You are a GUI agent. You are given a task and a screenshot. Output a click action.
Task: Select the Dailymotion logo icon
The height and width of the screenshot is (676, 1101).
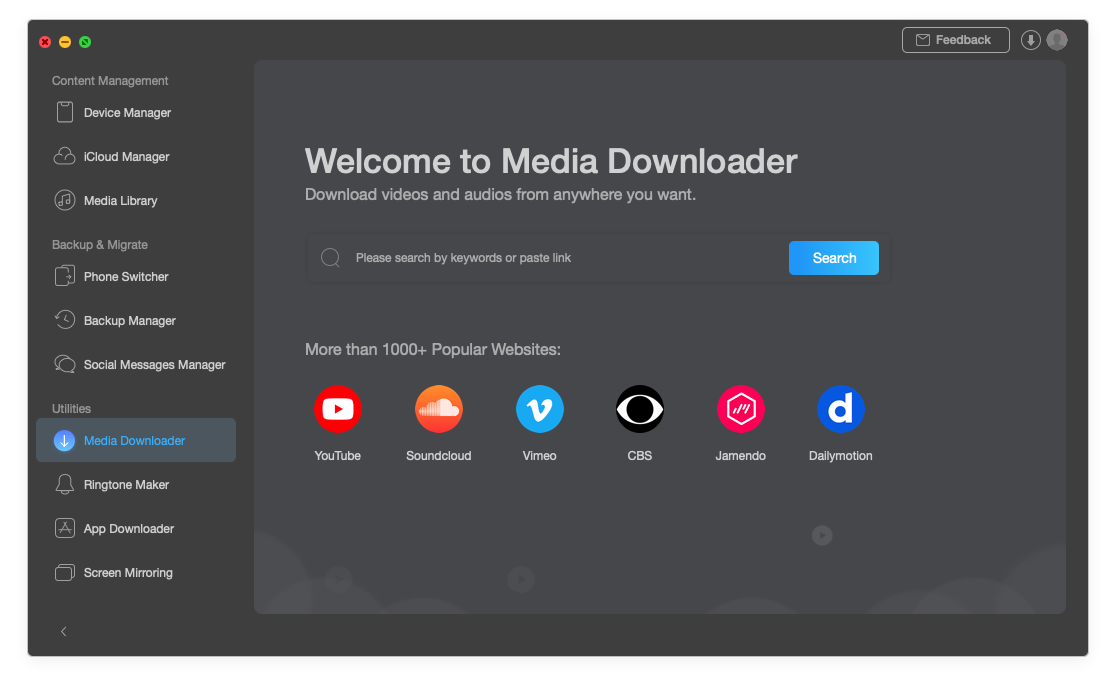840,409
